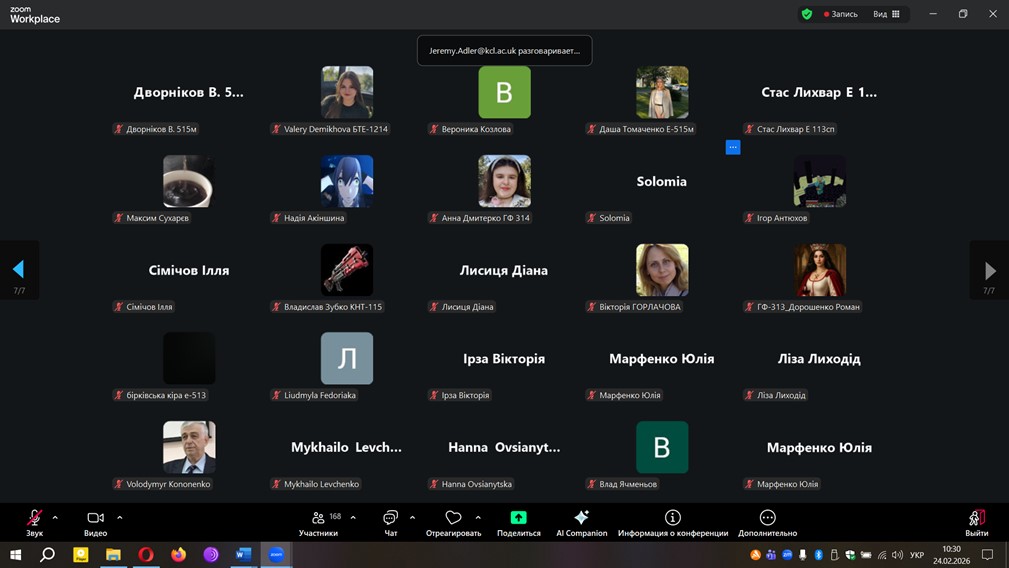
Task: Open the Участники participants panel
Action: coord(318,518)
